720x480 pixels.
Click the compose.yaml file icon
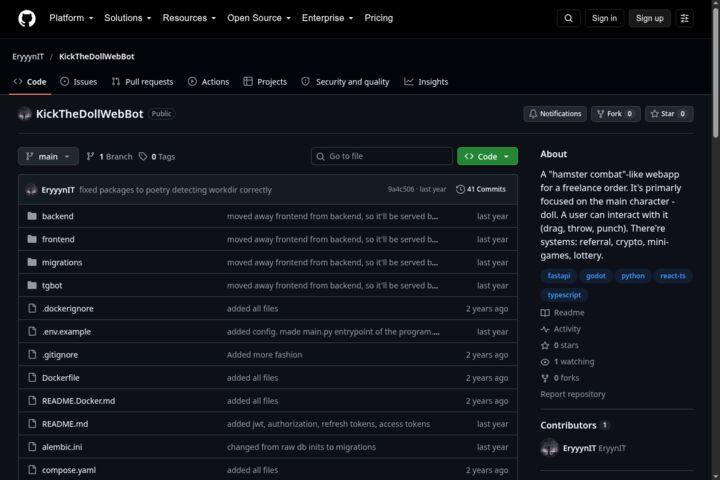tap(32, 469)
